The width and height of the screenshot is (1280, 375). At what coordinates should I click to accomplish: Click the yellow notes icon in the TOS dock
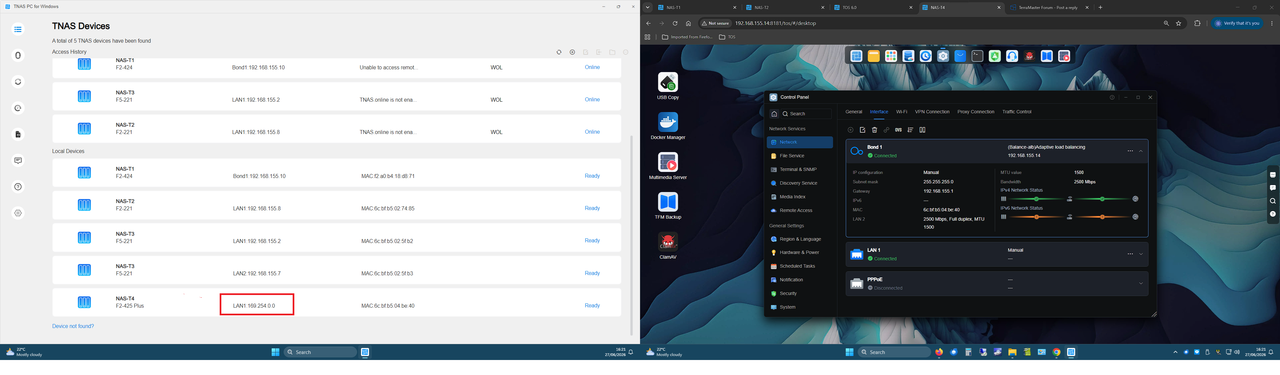click(x=873, y=56)
